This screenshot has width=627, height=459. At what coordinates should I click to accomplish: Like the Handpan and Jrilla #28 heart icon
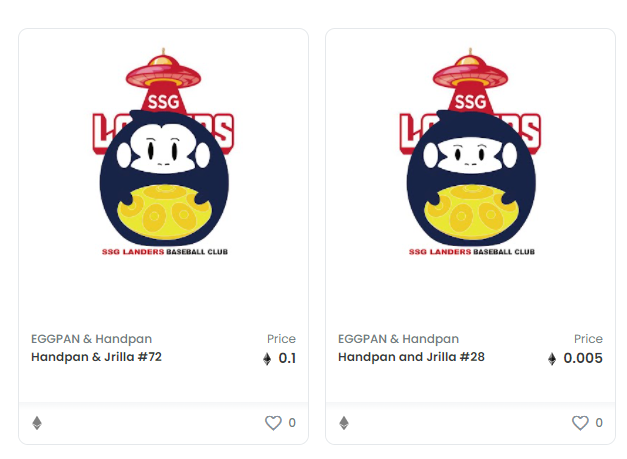click(580, 423)
